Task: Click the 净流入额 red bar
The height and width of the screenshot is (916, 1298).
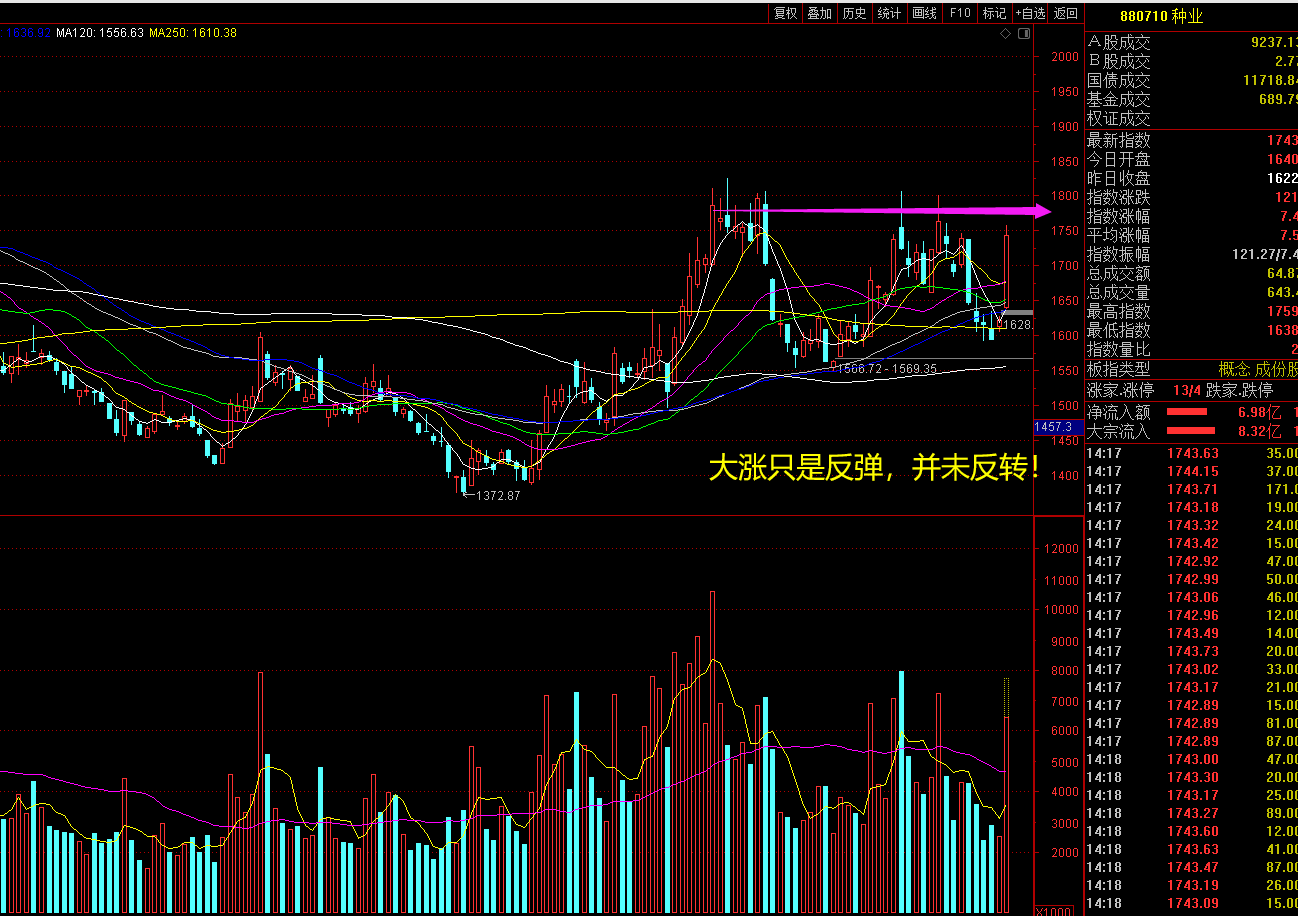Action: tap(1186, 412)
